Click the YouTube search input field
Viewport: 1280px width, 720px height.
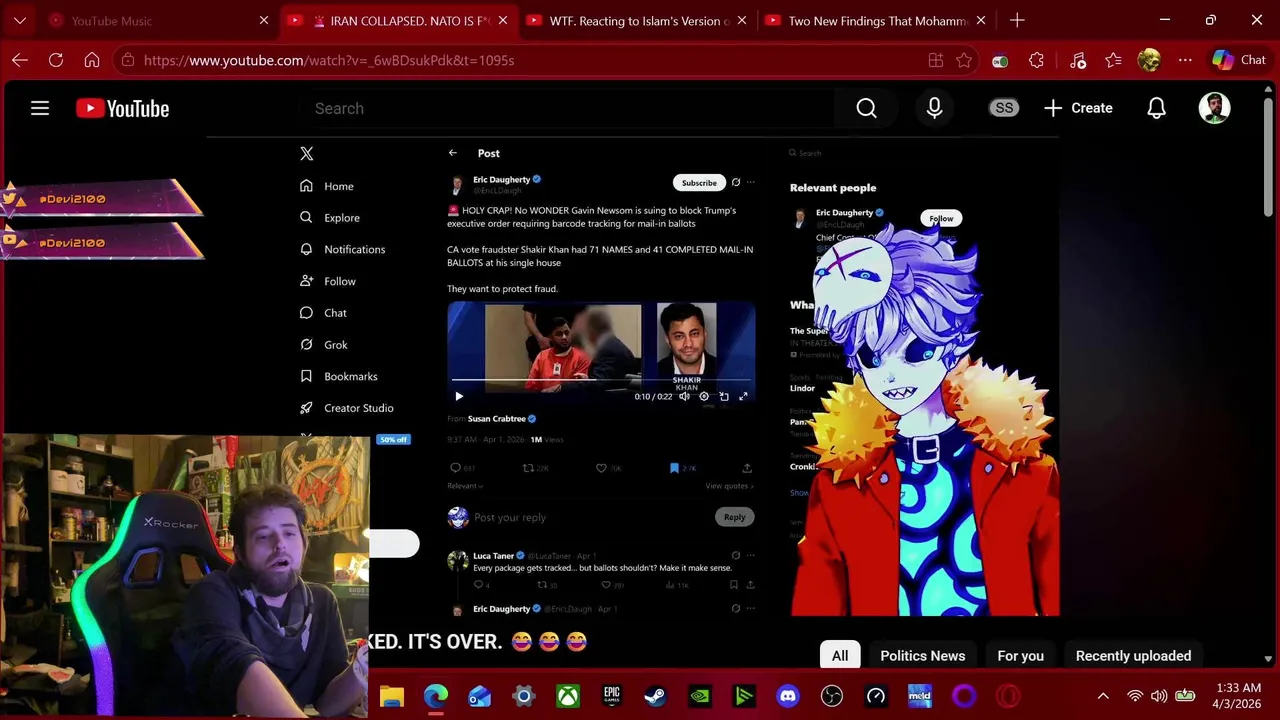[x=570, y=108]
